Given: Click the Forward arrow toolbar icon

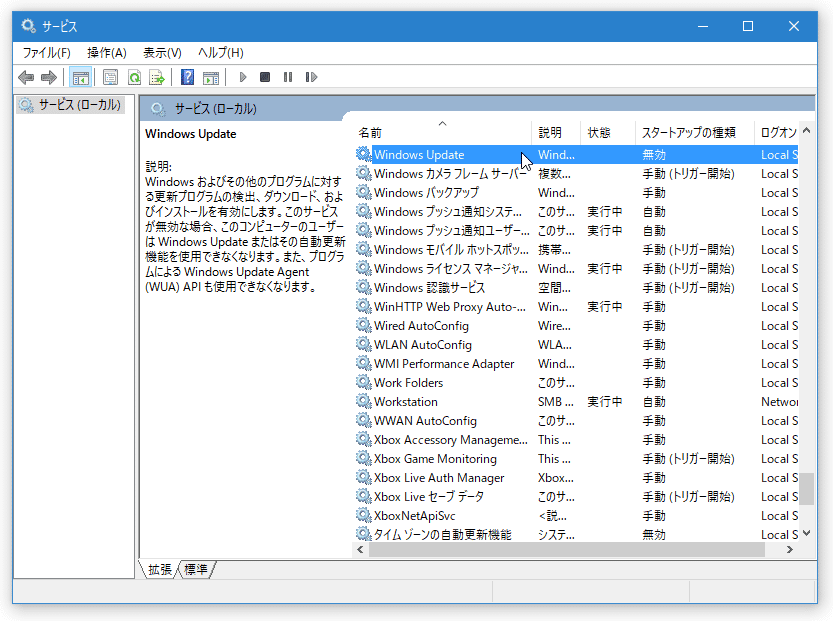Looking at the screenshot, I should 49,78.
